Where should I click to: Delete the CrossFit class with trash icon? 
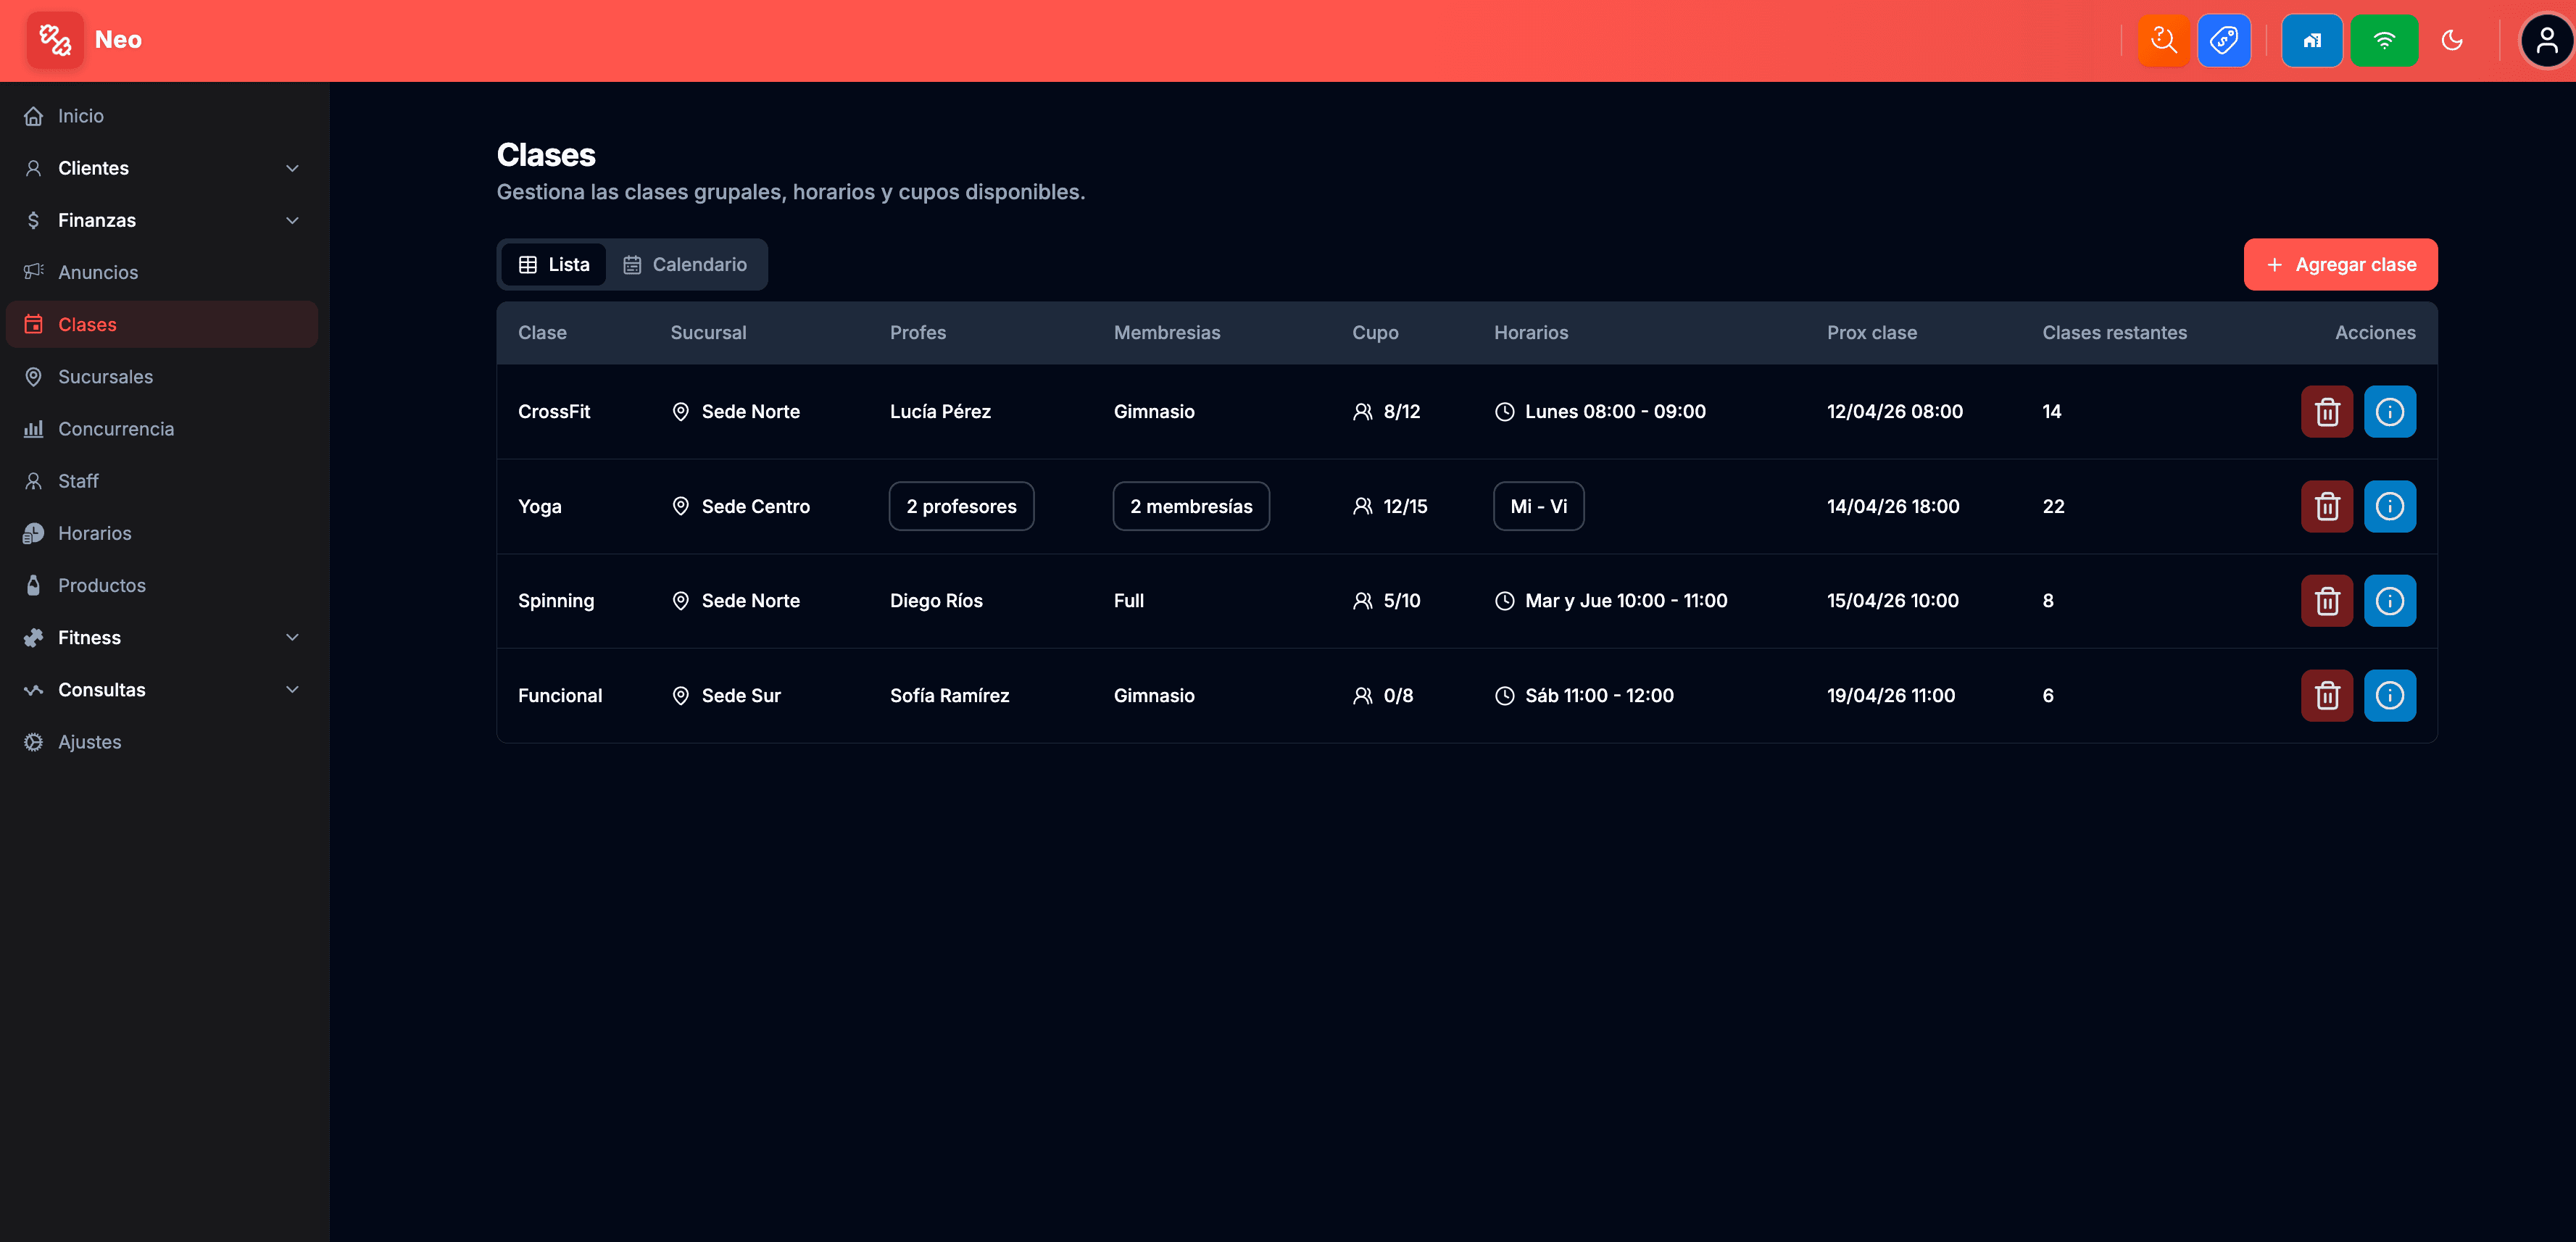pyautogui.click(x=2327, y=412)
